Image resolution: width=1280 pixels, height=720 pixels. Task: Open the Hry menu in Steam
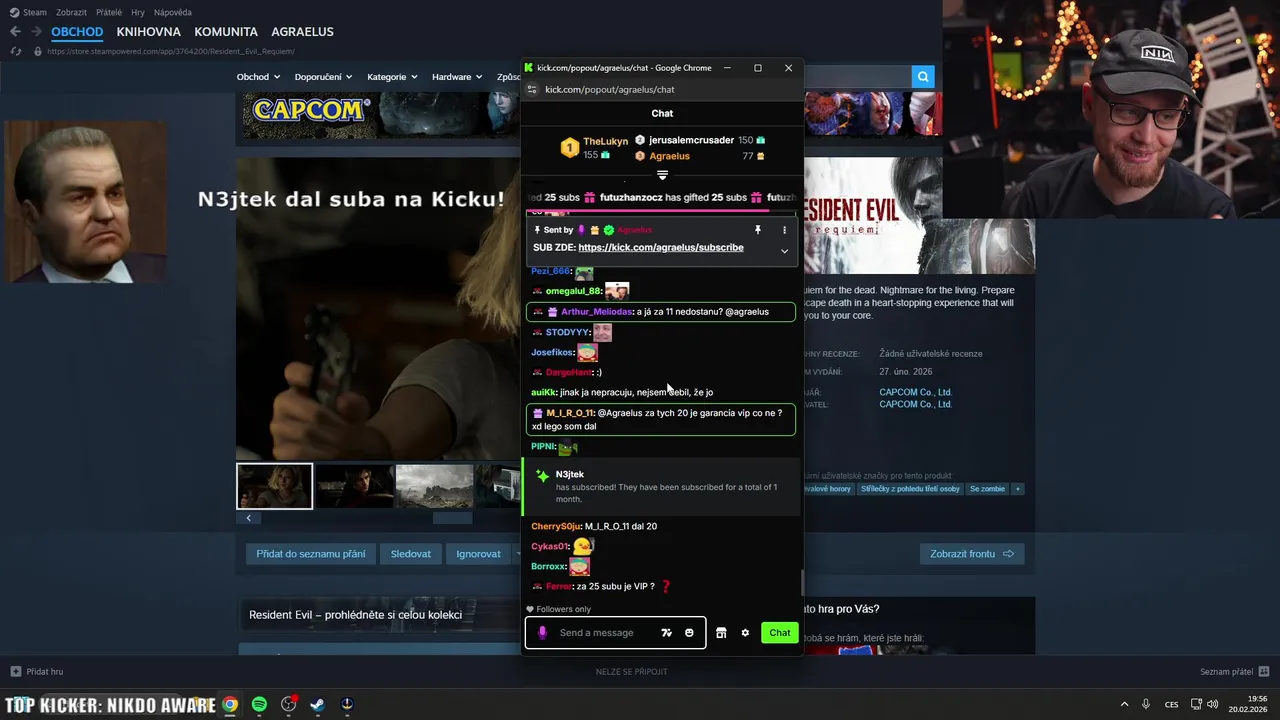[x=138, y=12]
